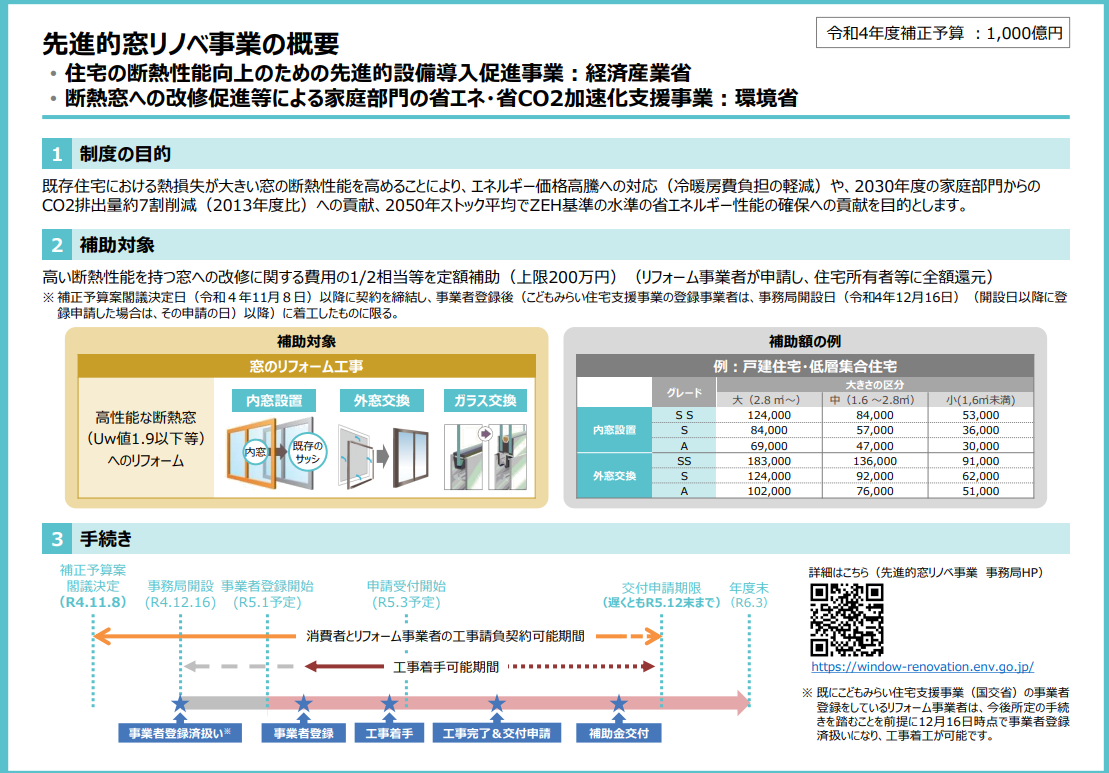Click the 遅くともR5.12末まで deadline label
This screenshot has width=1109, height=773.
[x=661, y=603]
